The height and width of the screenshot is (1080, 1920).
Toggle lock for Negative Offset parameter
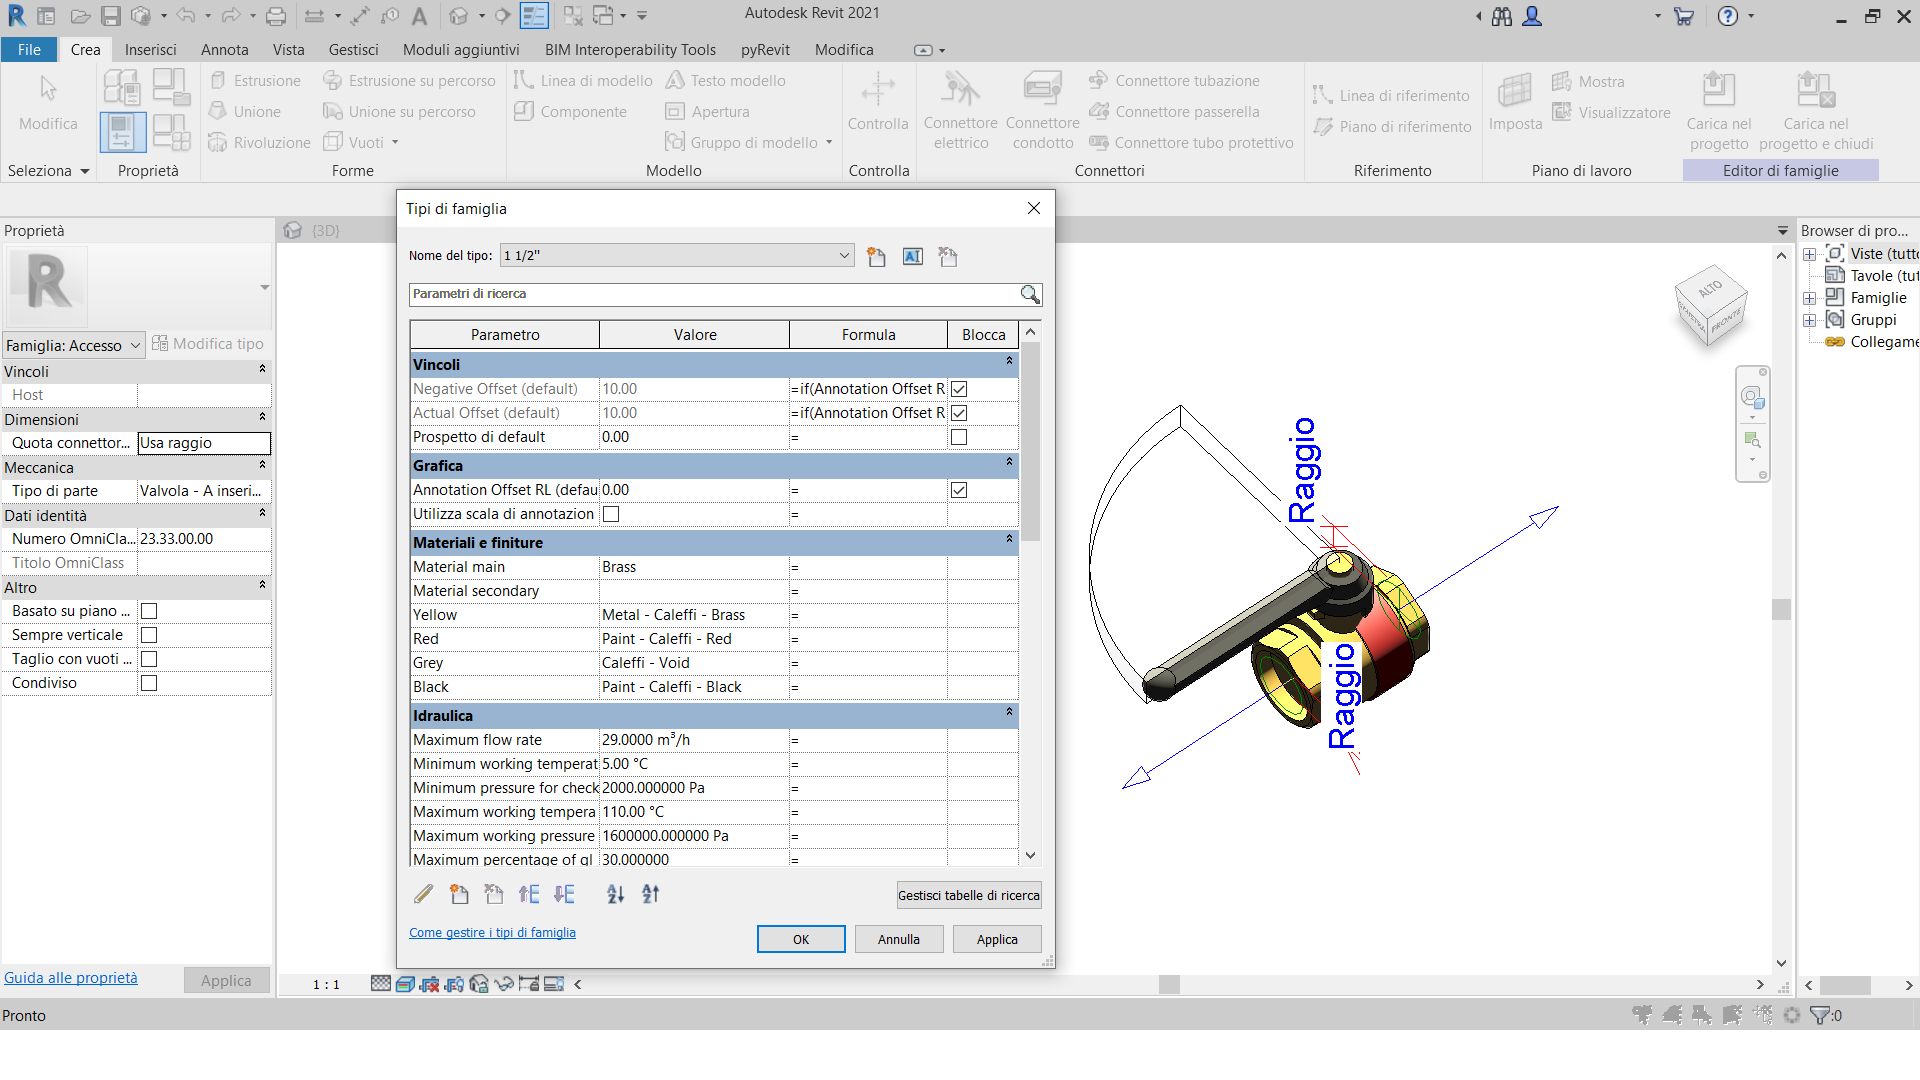click(959, 389)
